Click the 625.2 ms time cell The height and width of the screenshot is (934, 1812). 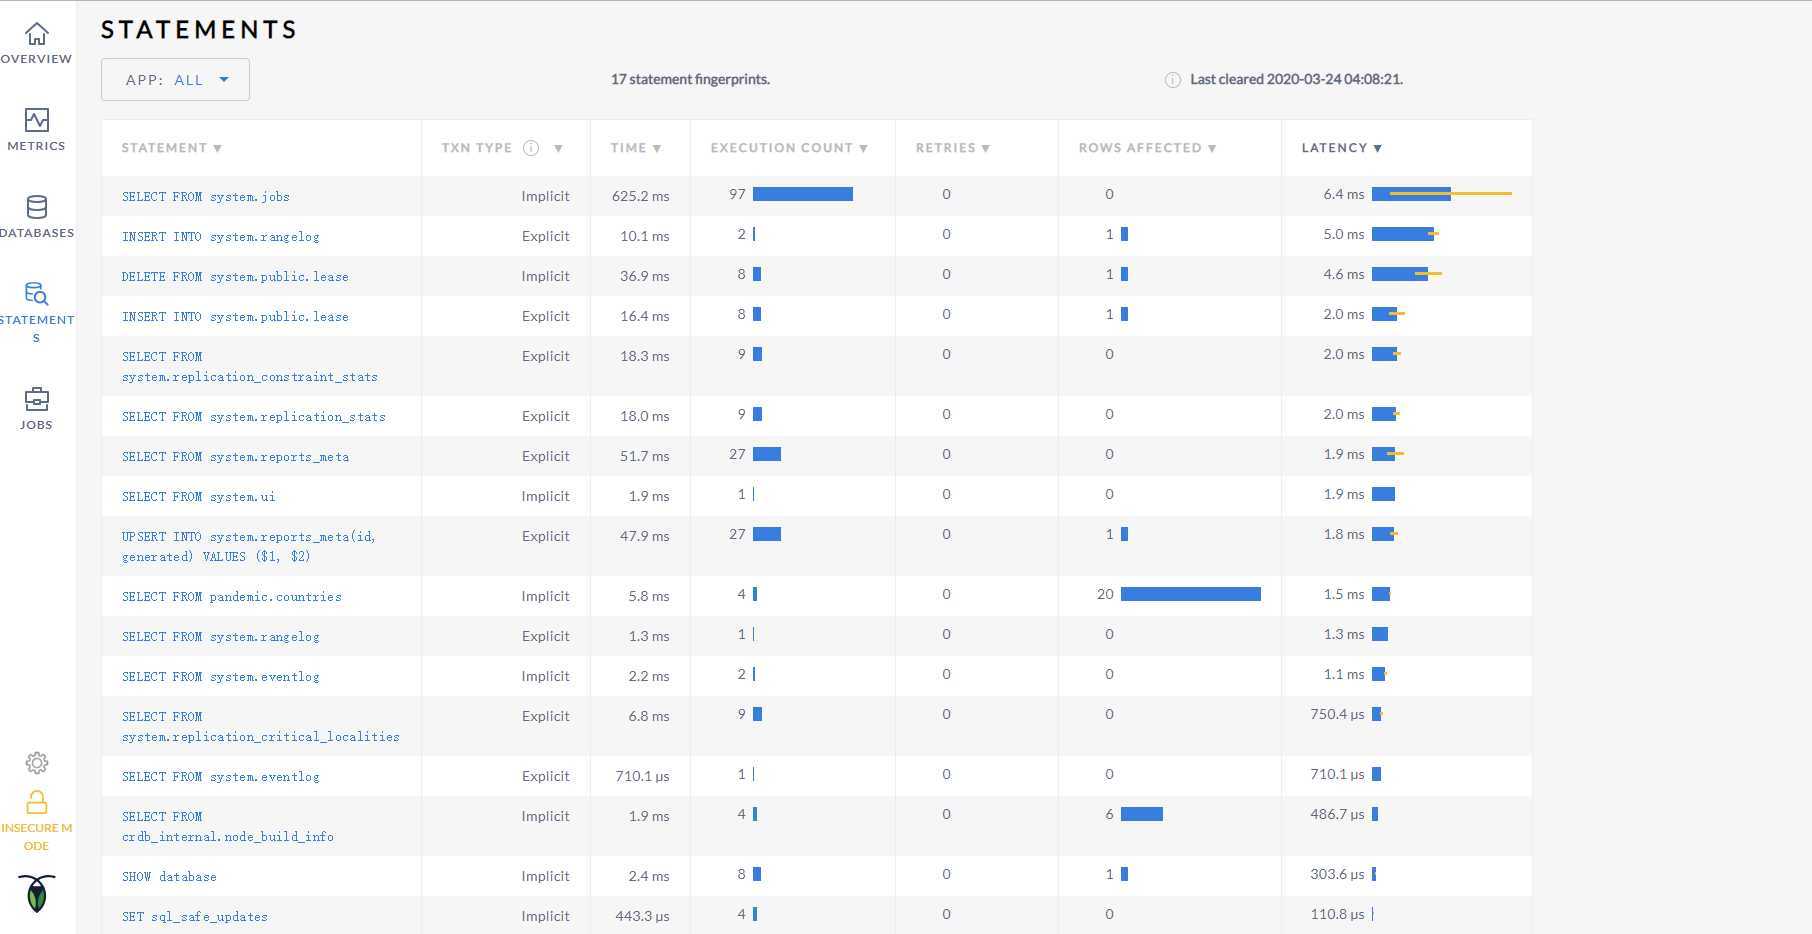pos(641,196)
